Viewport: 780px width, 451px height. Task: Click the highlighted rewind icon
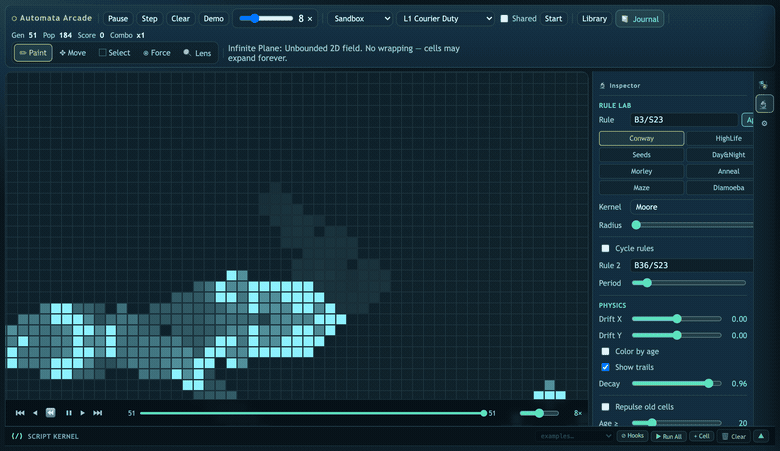tap(50, 413)
